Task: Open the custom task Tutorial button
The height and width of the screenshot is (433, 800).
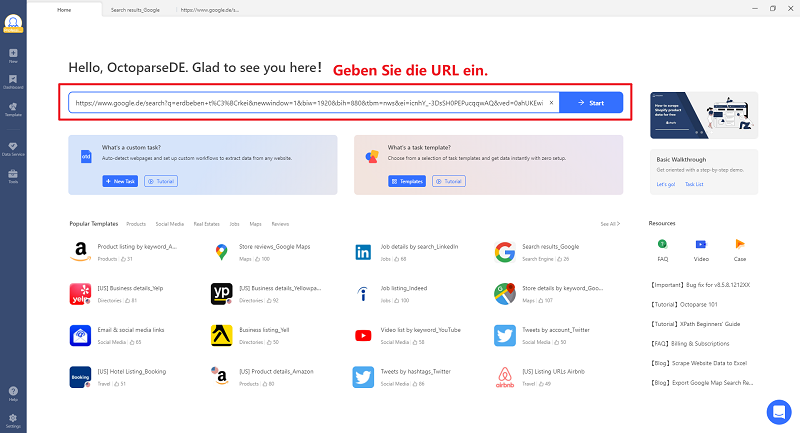Action: tap(161, 181)
